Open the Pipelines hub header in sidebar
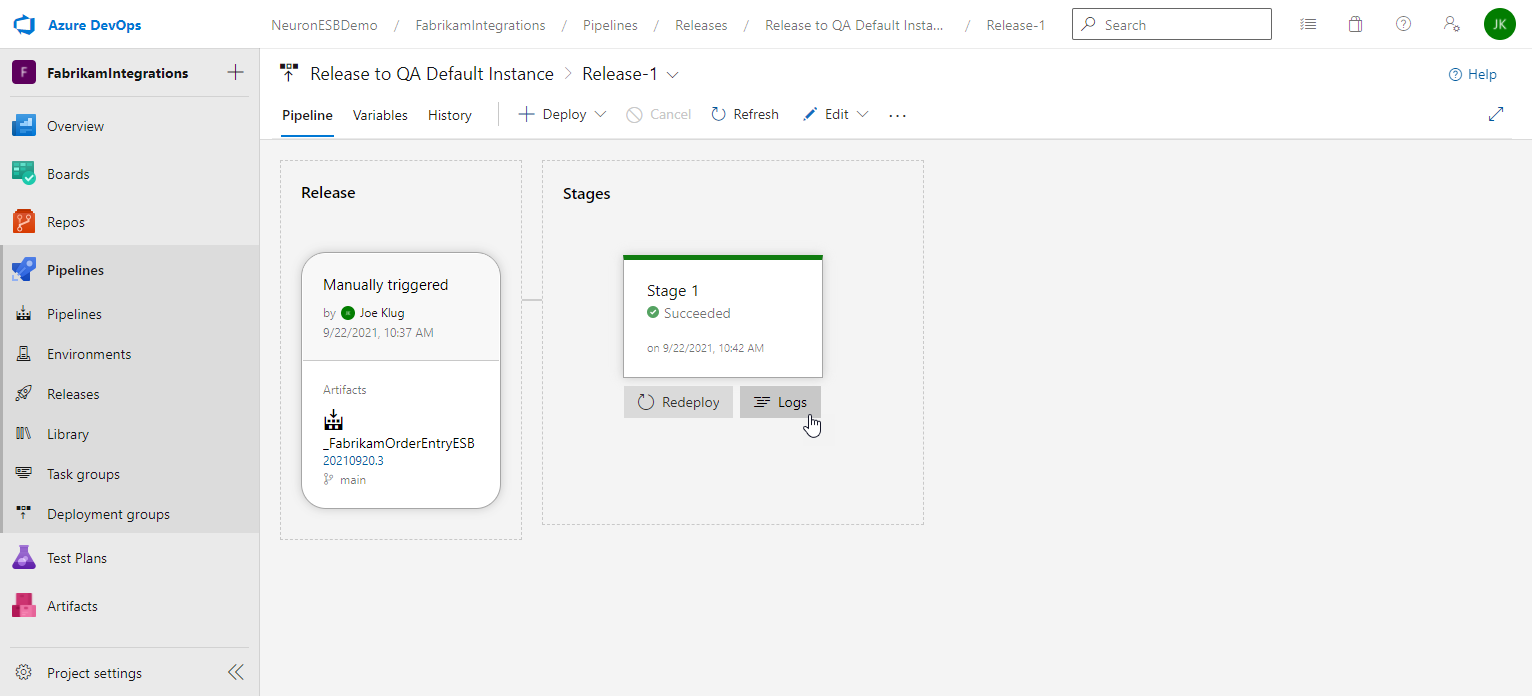 click(130, 270)
